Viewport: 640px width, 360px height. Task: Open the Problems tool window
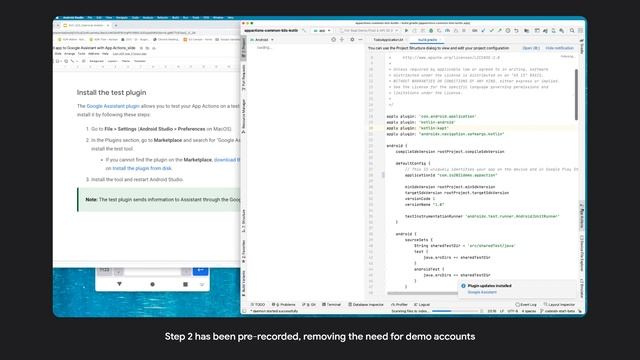point(283,304)
